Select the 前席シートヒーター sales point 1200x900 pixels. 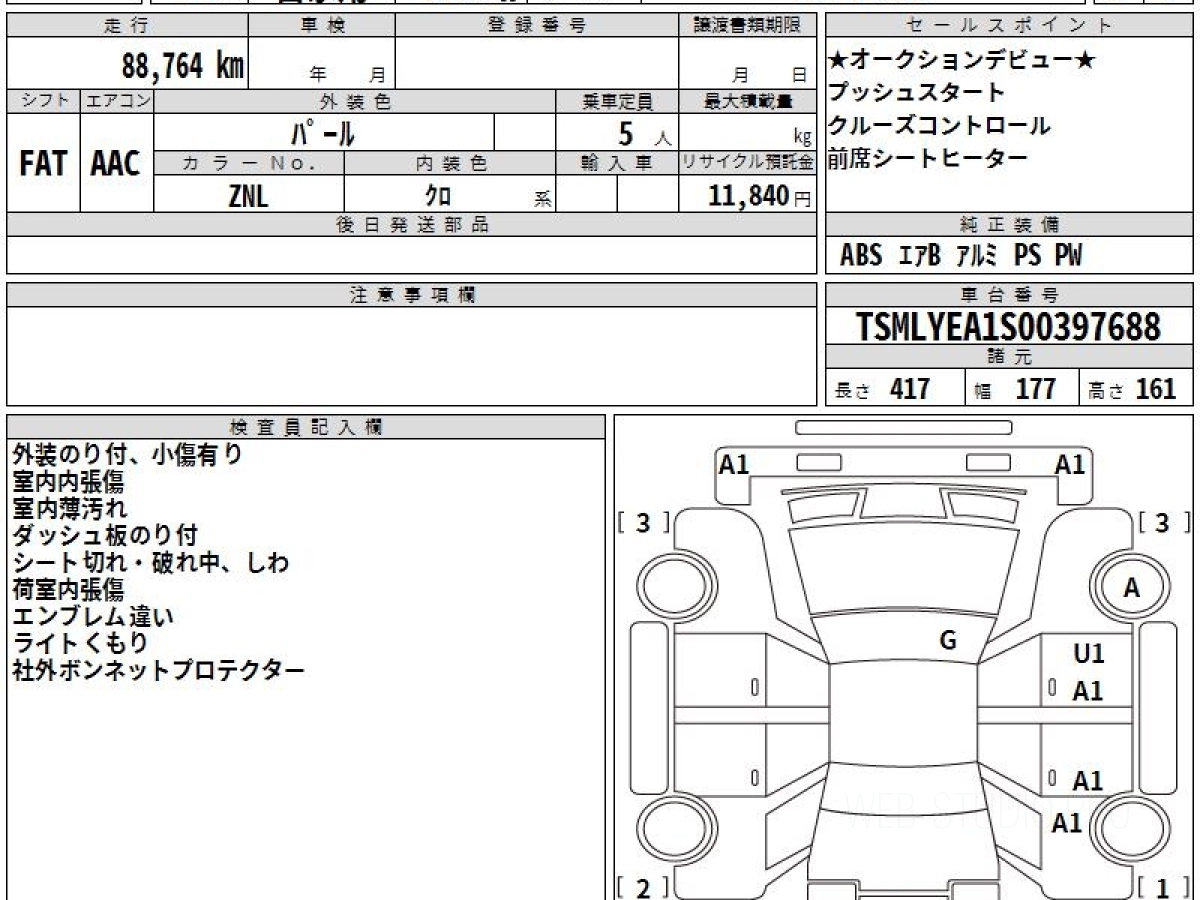tap(927, 159)
